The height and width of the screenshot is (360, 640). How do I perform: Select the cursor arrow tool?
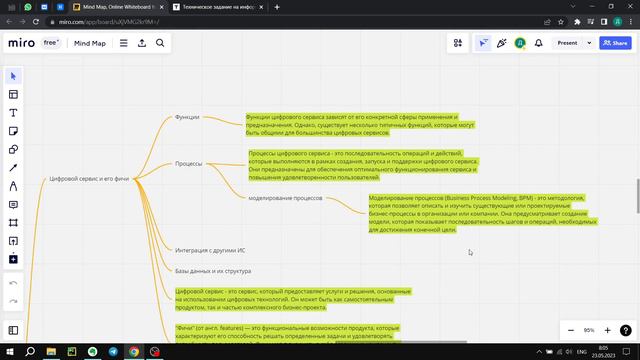13,76
